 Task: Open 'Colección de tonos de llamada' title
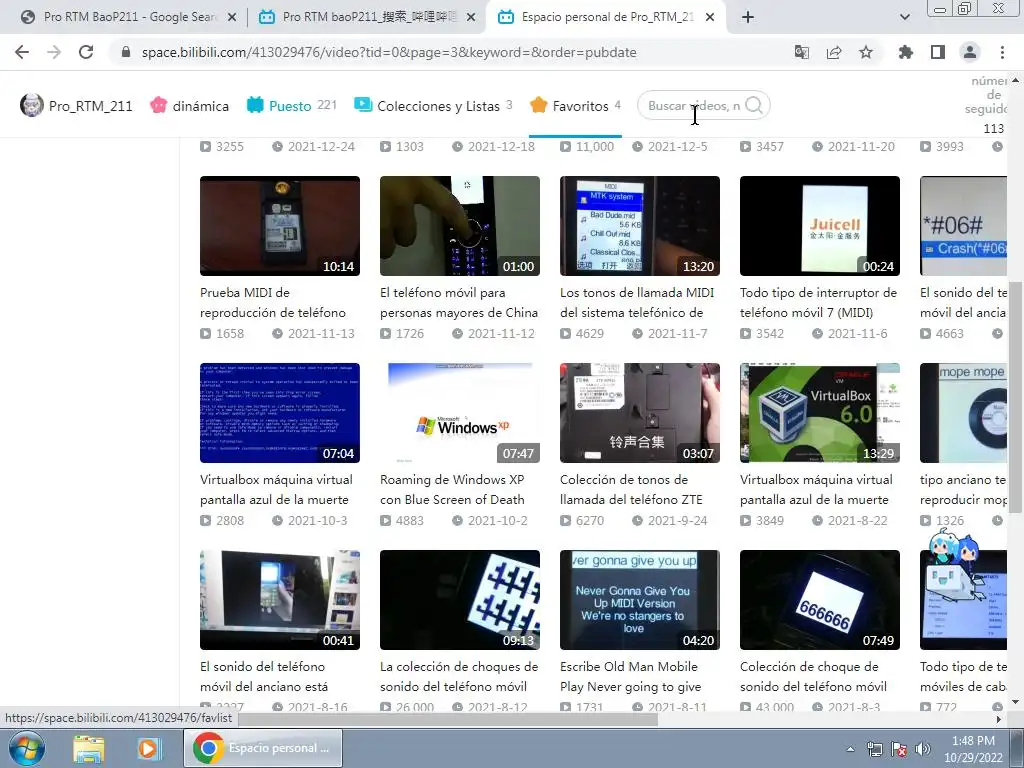click(x=632, y=489)
